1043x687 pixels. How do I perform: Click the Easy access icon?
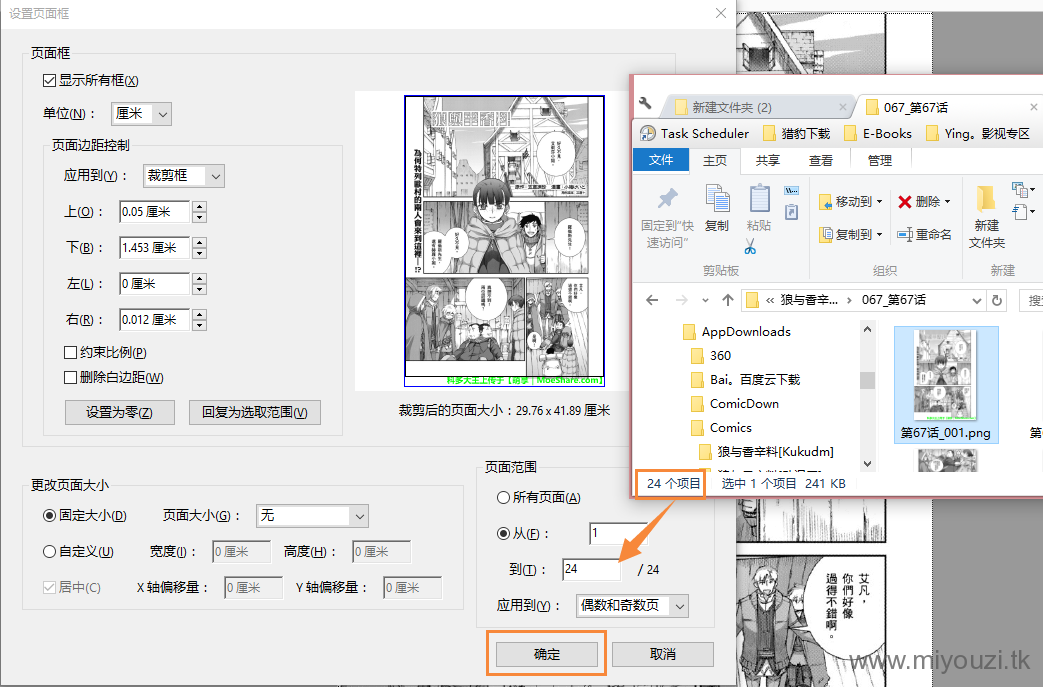pos(1019,212)
